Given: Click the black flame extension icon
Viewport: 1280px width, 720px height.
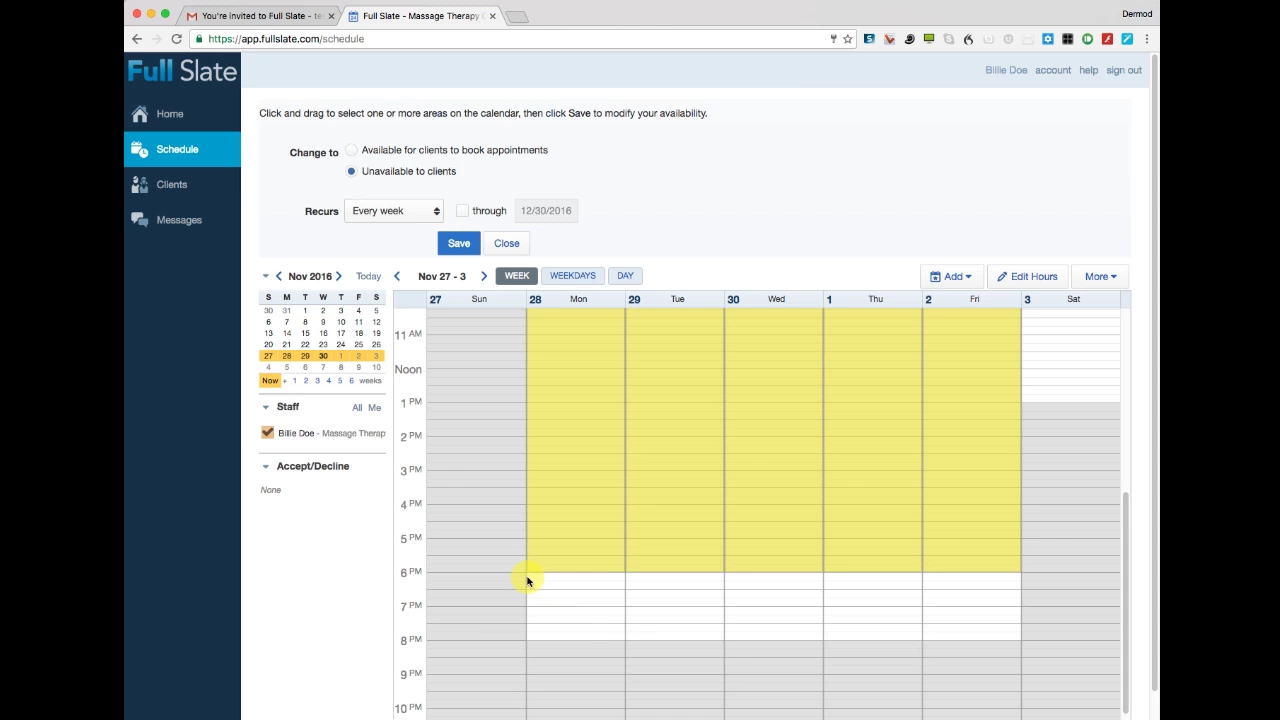Looking at the screenshot, I should click(968, 39).
